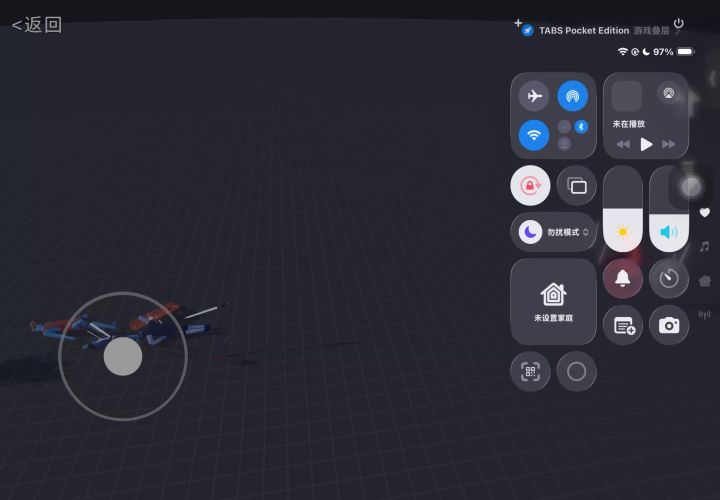Viewport: 720px width, 500px height.
Task: Tap the game's virtual joystick knob
Action: pos(123,356)
